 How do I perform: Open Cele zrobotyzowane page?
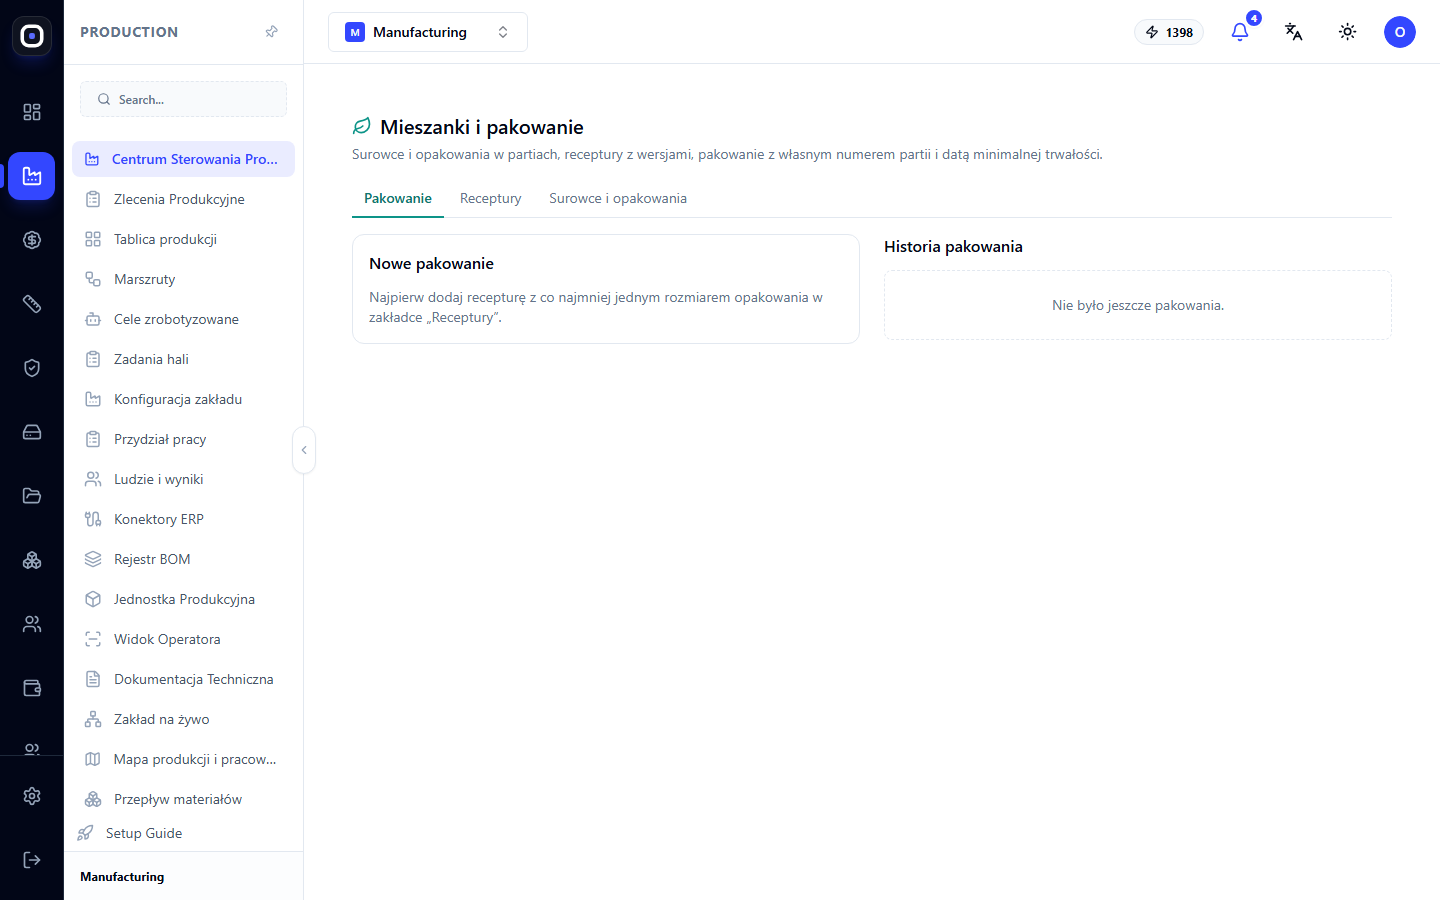(x=184, y=319)
